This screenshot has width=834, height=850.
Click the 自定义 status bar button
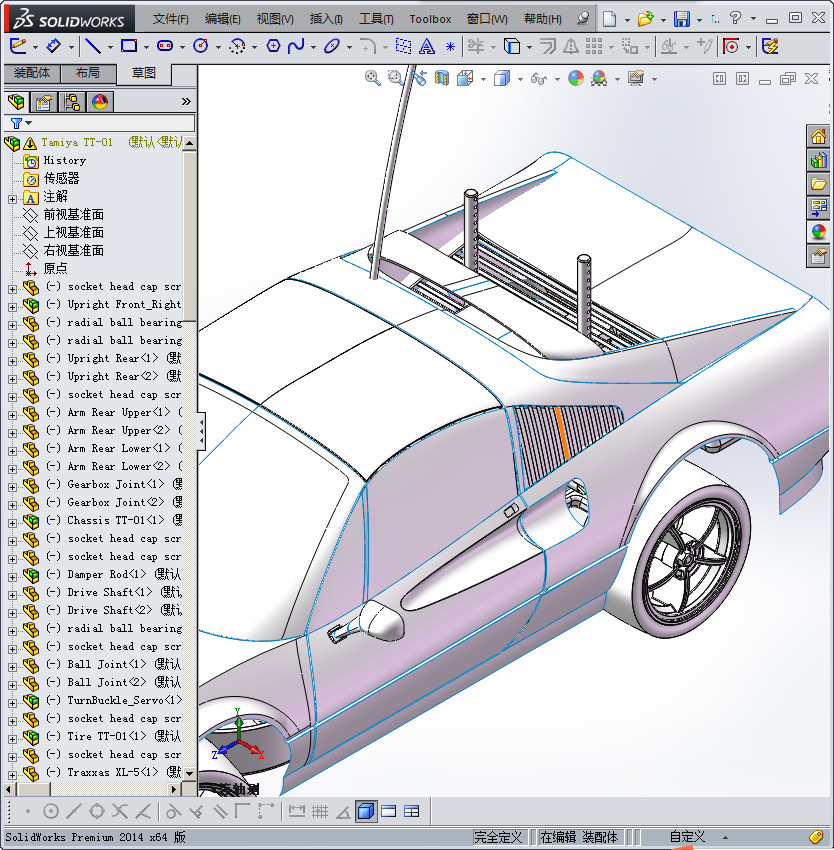[x=687, y=837]
